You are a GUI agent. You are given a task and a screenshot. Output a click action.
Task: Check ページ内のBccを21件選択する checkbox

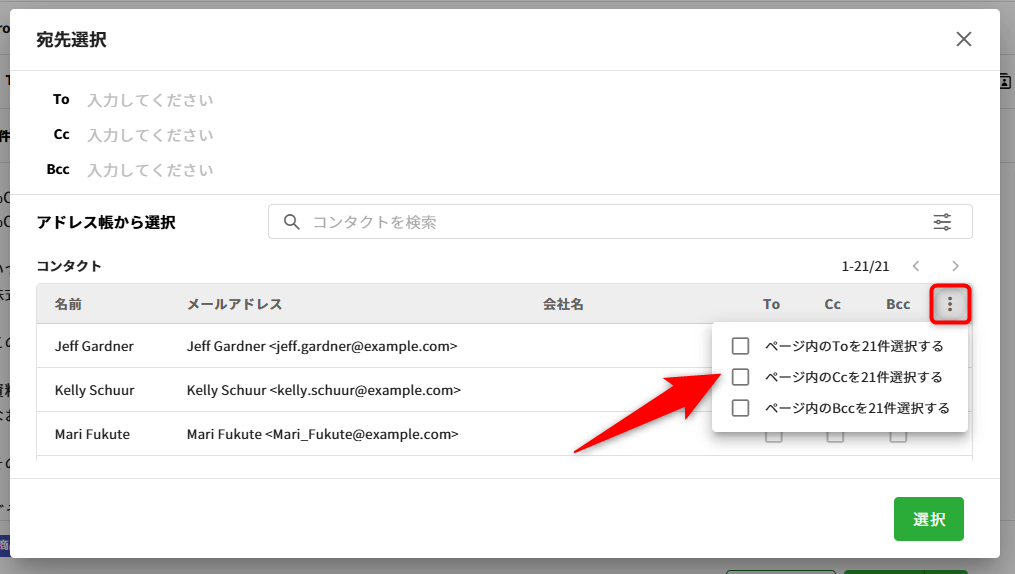[741, 408]
